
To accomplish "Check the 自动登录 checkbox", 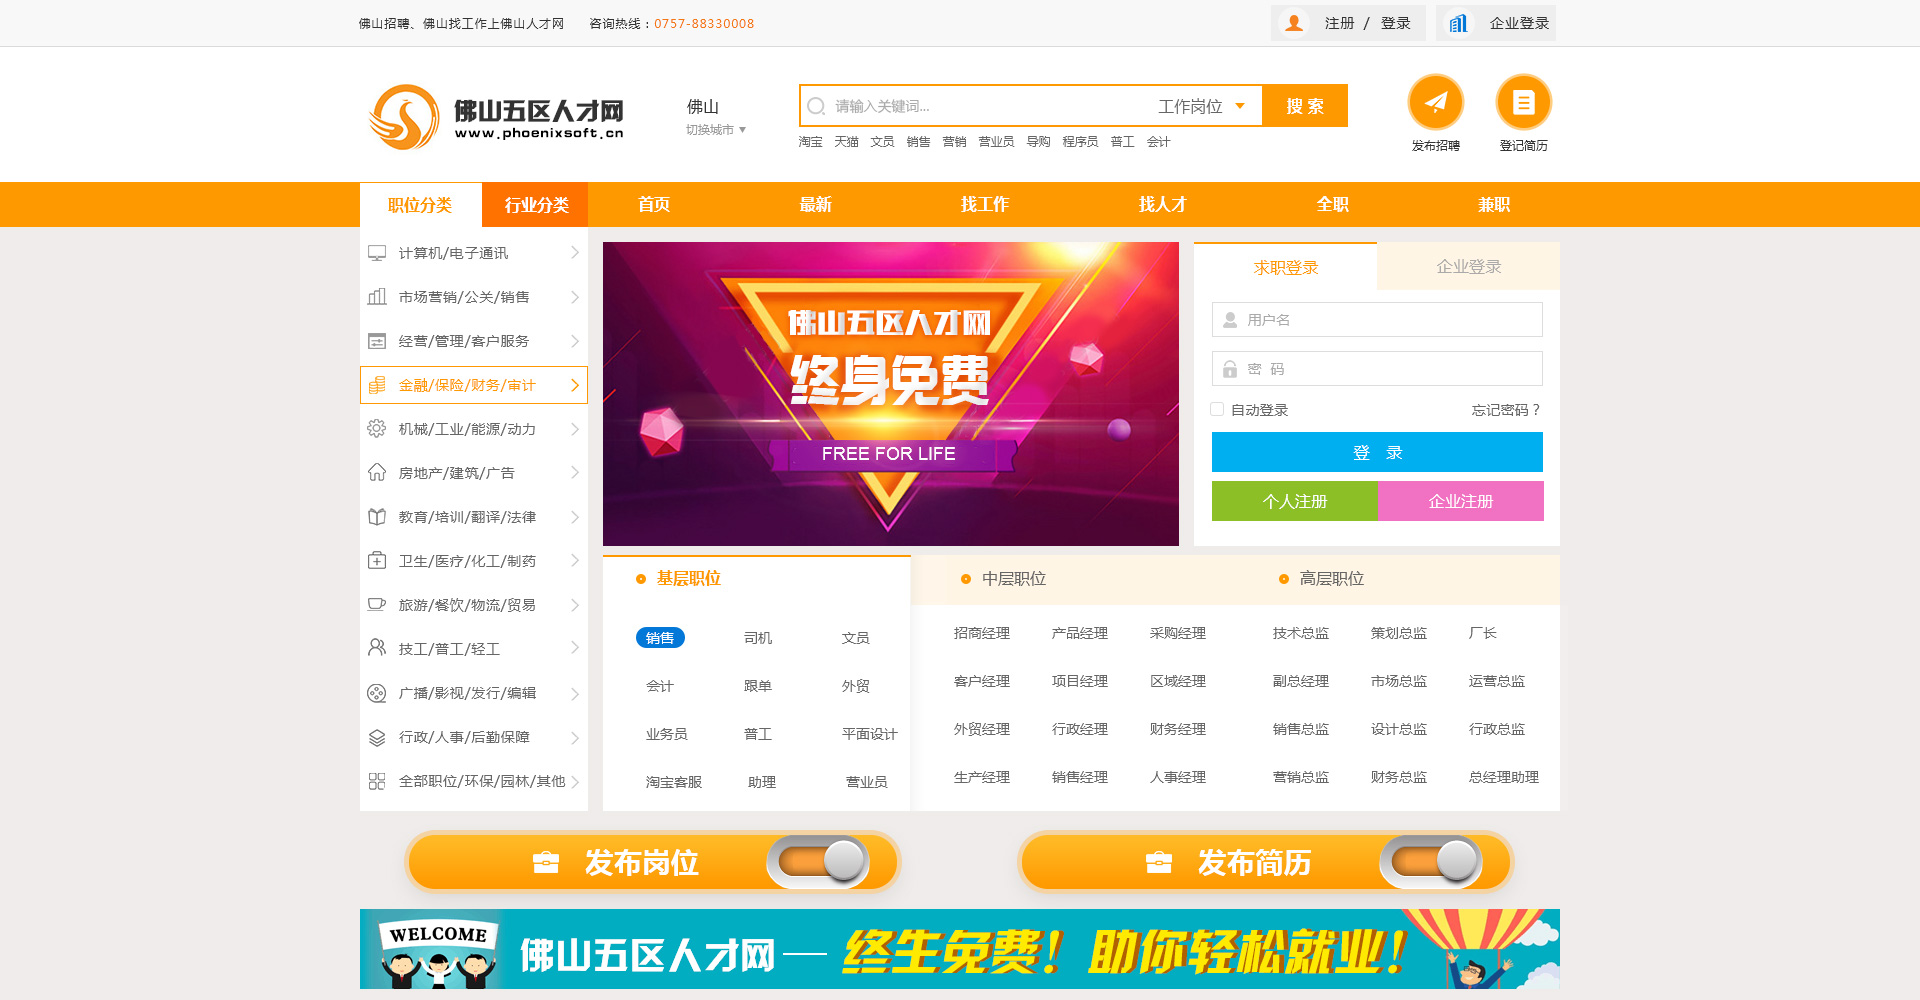I will coord(1217,409).
